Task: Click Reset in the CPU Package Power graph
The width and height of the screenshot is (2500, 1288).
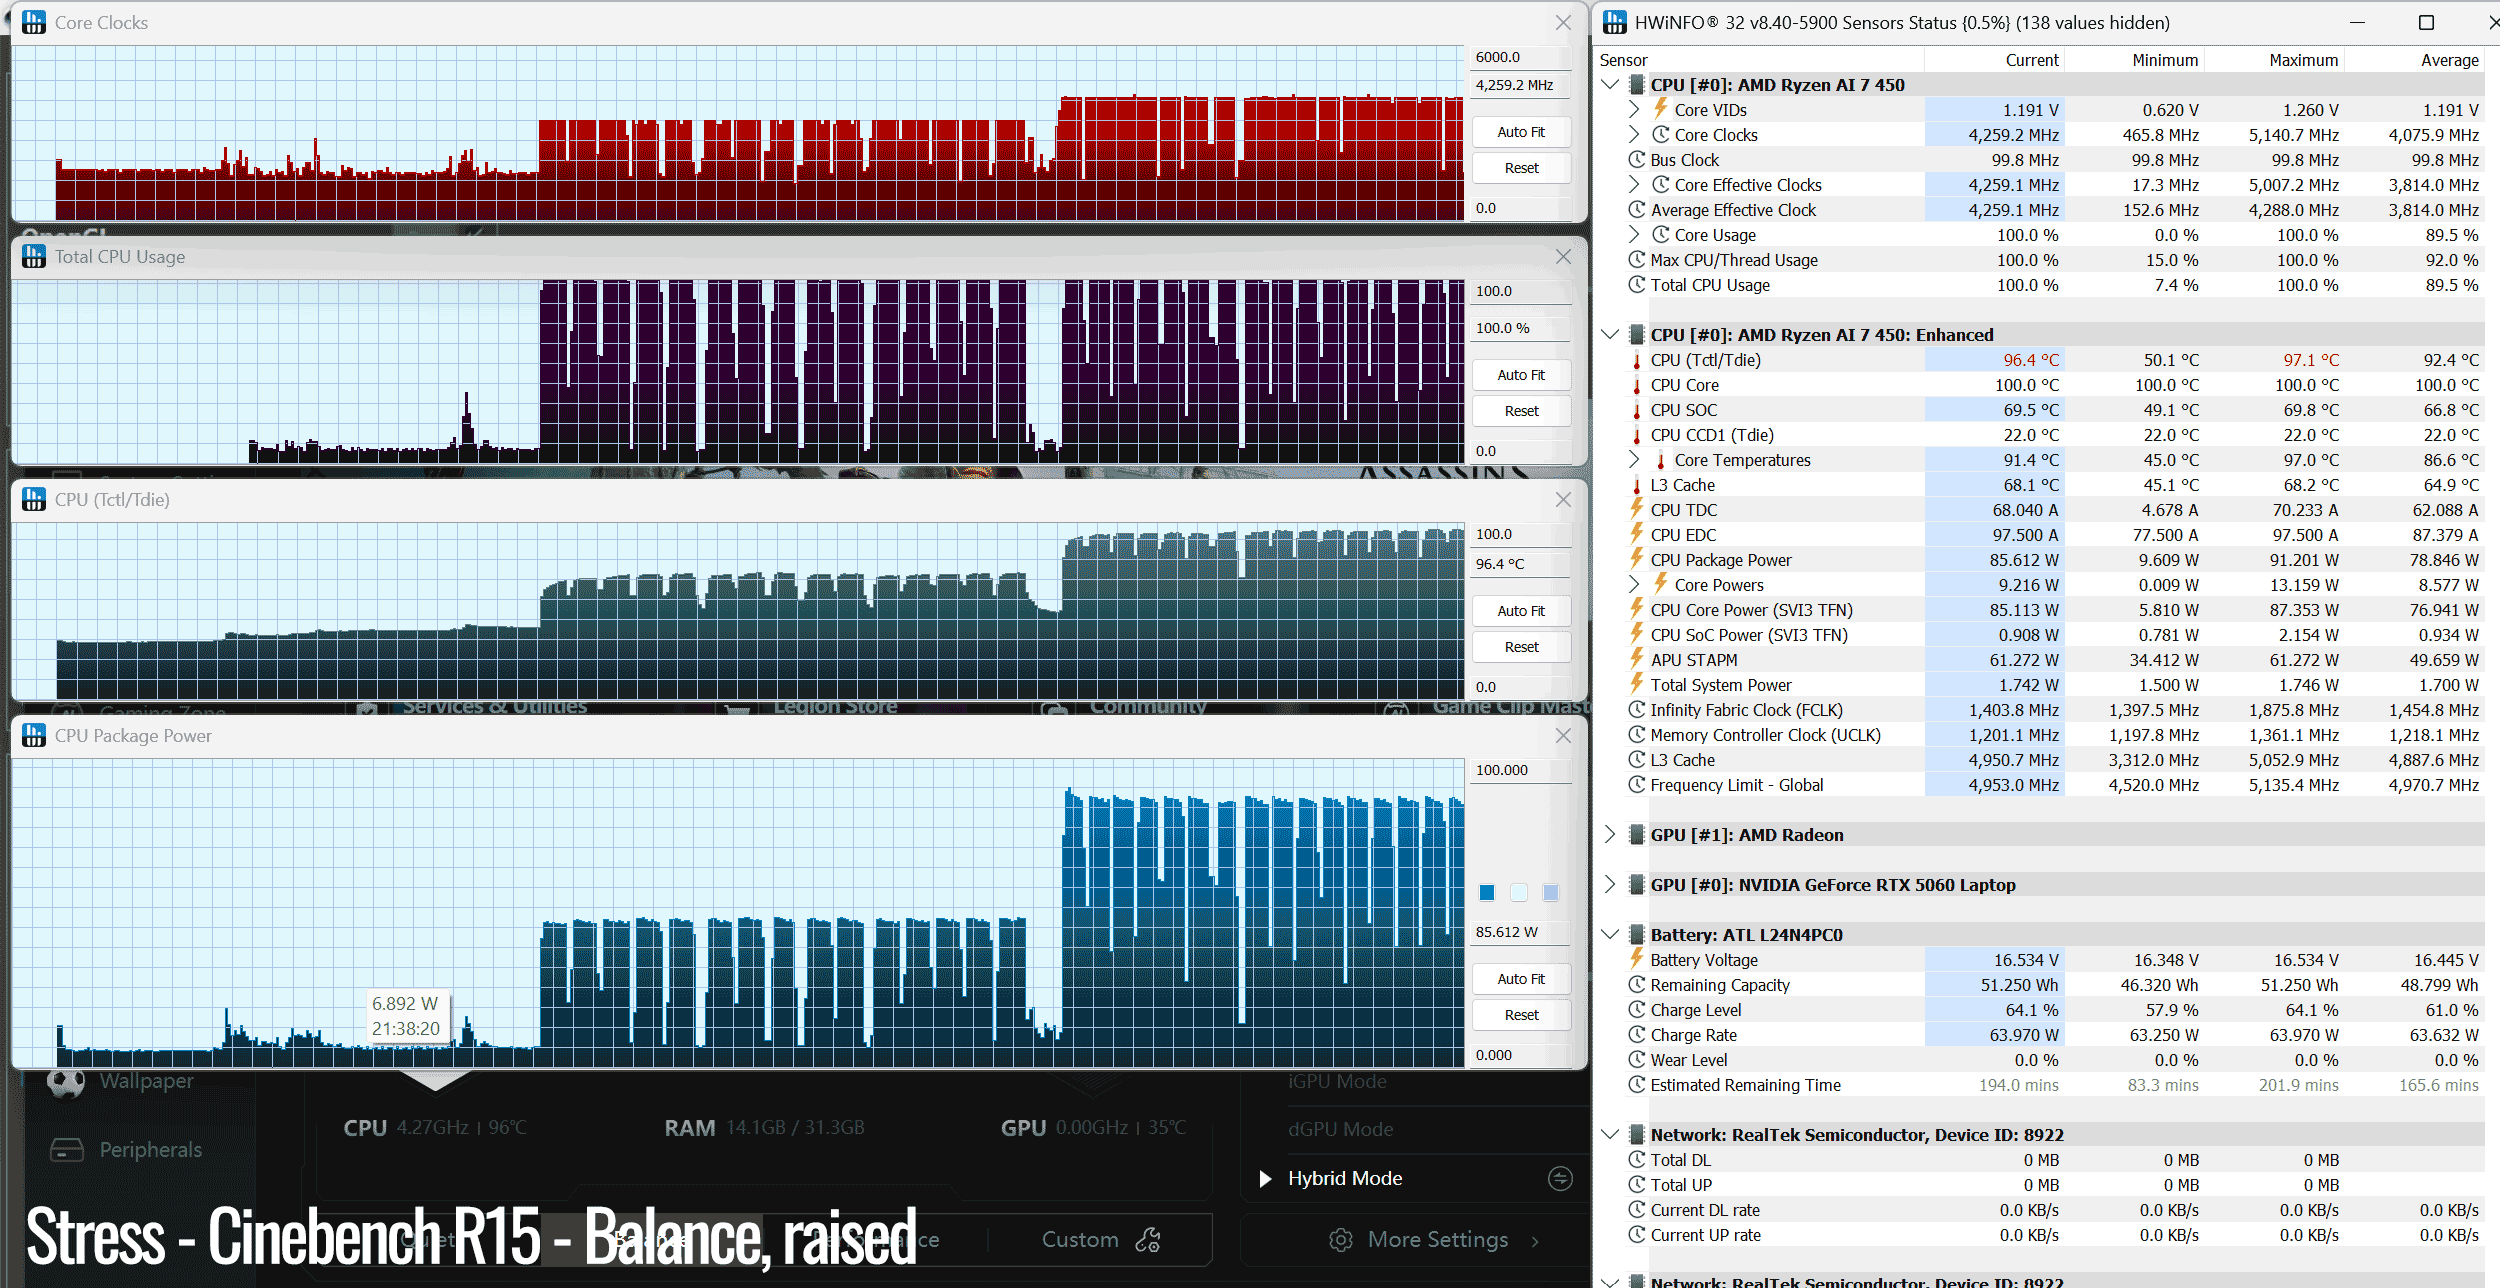Action: tap(1521, 1015)
